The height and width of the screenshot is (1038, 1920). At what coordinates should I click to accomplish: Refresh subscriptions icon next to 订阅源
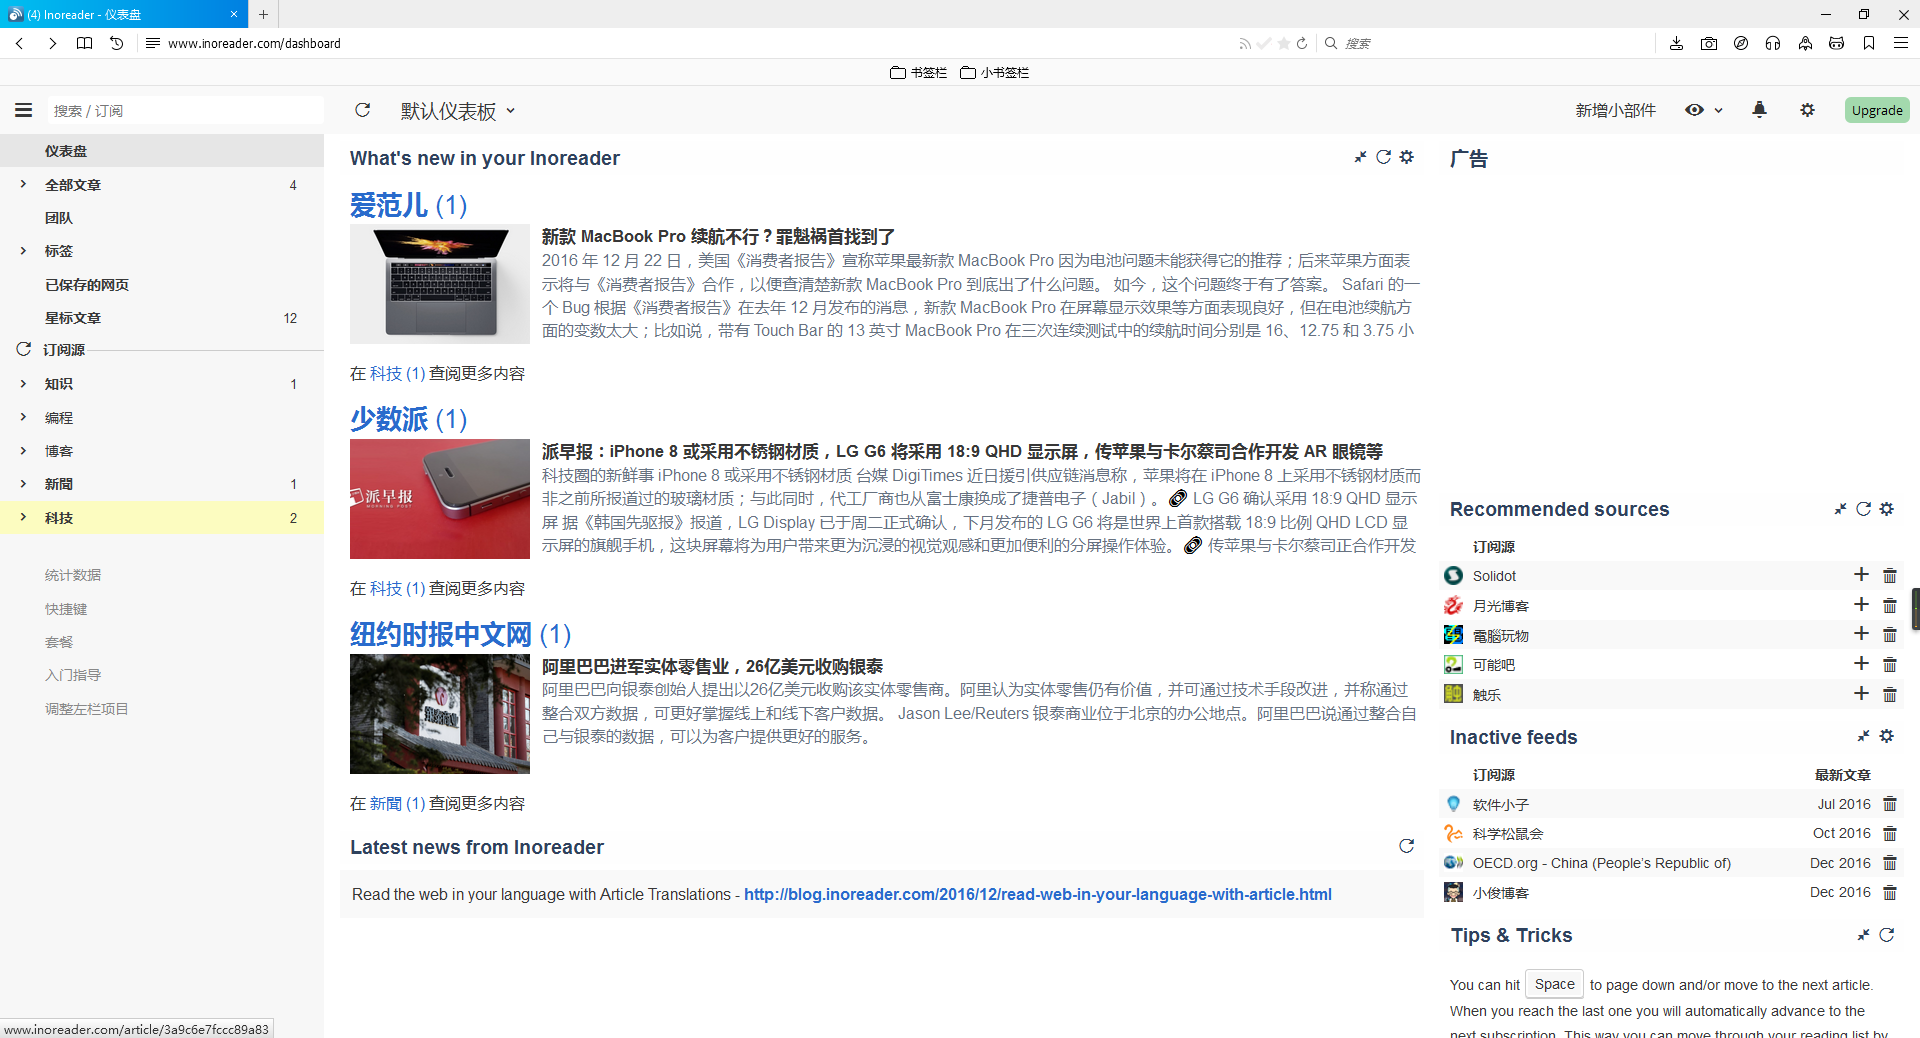click(x=24, y=349)
